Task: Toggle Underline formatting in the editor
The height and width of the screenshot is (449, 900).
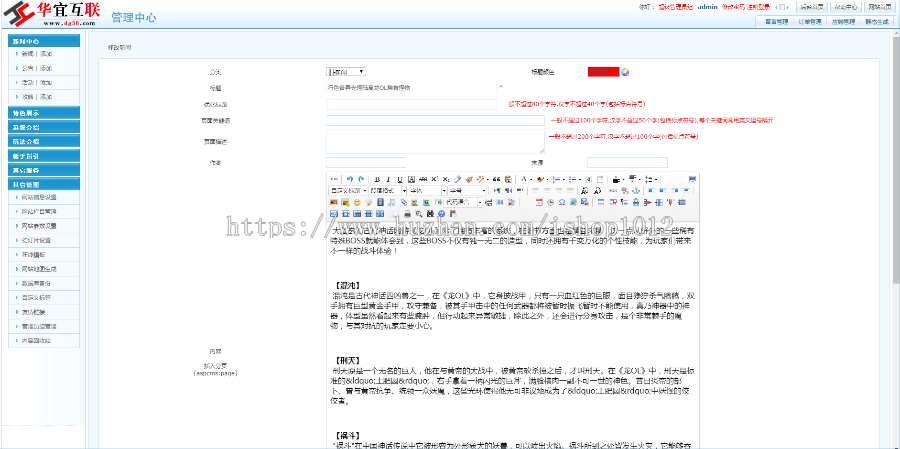Action: (x=400, y=179)
